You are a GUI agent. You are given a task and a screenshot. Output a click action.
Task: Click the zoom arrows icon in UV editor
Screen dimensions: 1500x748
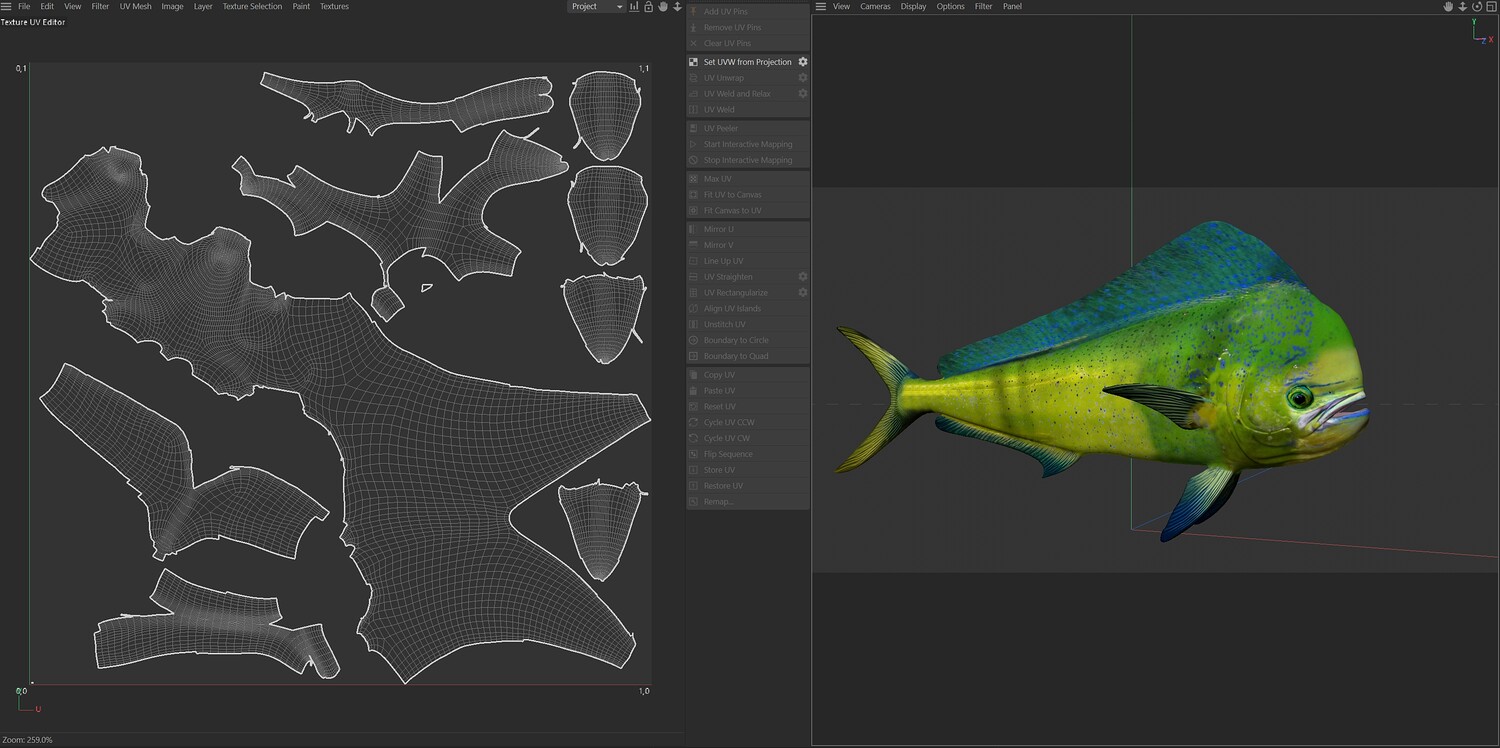677,7
